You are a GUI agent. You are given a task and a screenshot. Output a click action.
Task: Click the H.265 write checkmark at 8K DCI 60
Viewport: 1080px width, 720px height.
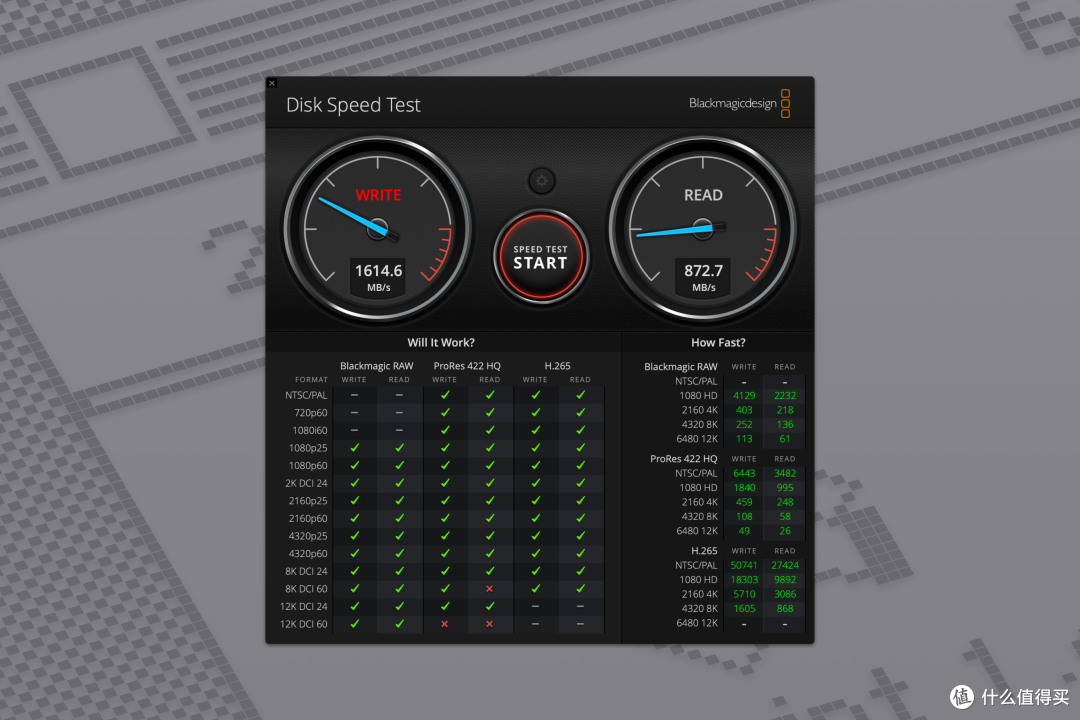pos(535,589)
